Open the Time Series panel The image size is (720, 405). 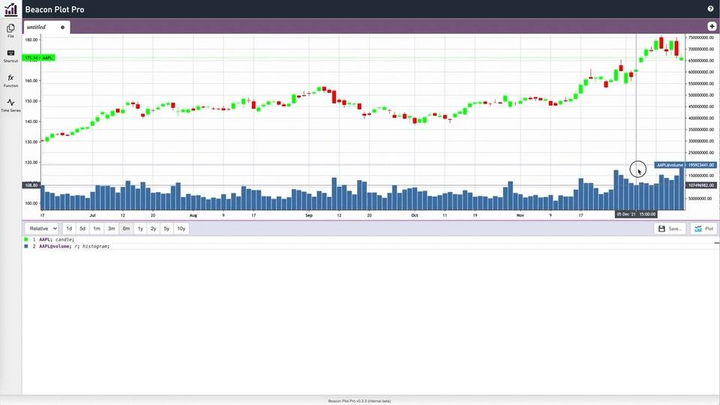pos(11,106)
